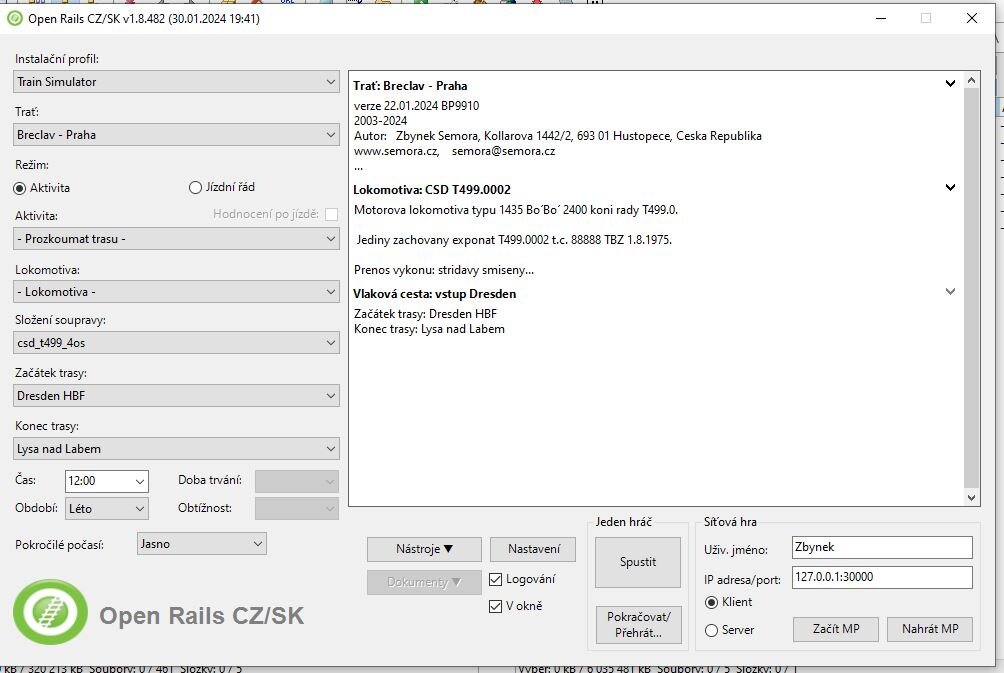This screenshot has width=1004, height=673.
Task: Select the Aktivita radio button
Action: [x=19, y=188]
